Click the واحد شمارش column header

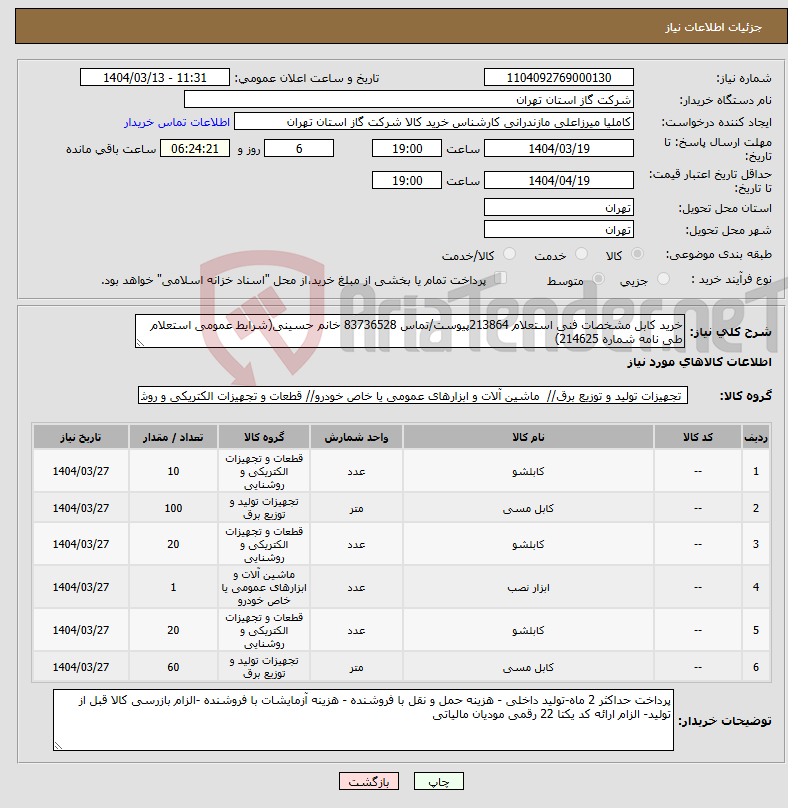(356, 437)
